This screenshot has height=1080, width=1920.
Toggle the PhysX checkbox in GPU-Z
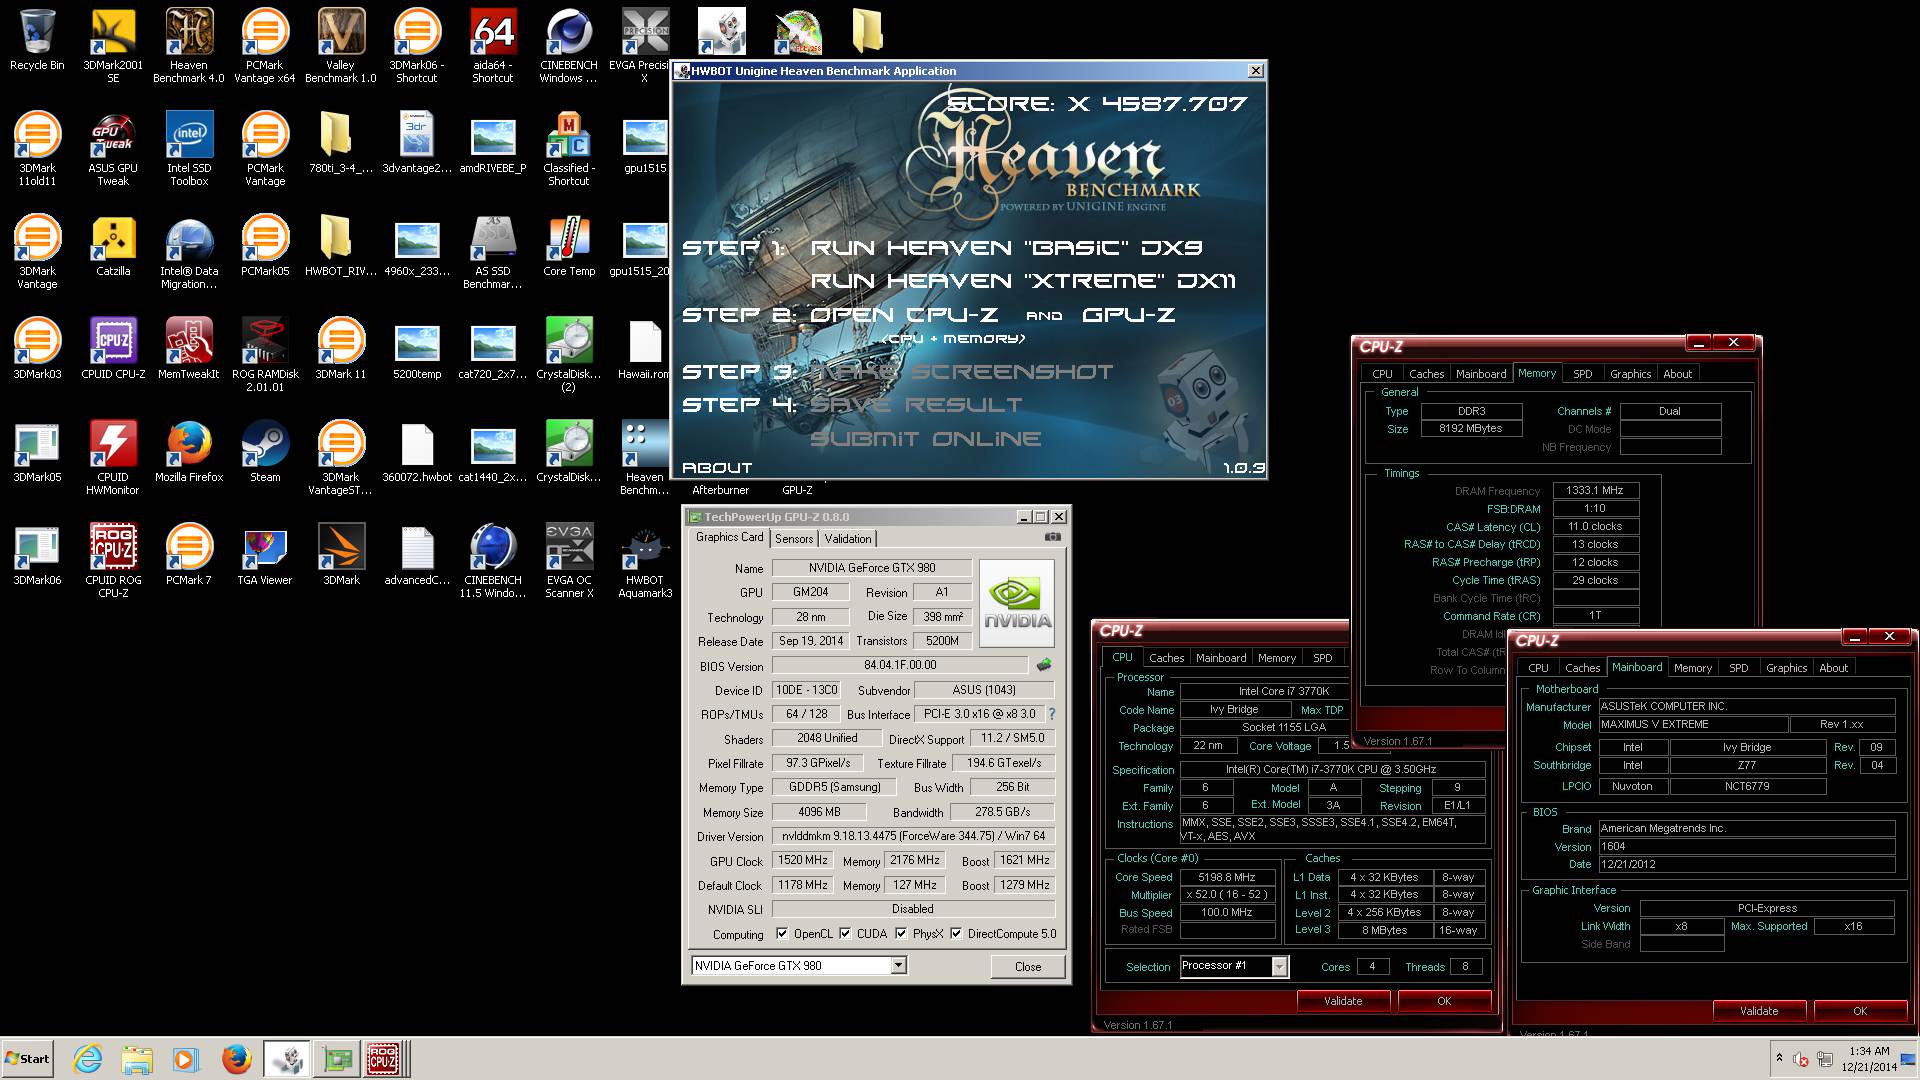(901, 933)
